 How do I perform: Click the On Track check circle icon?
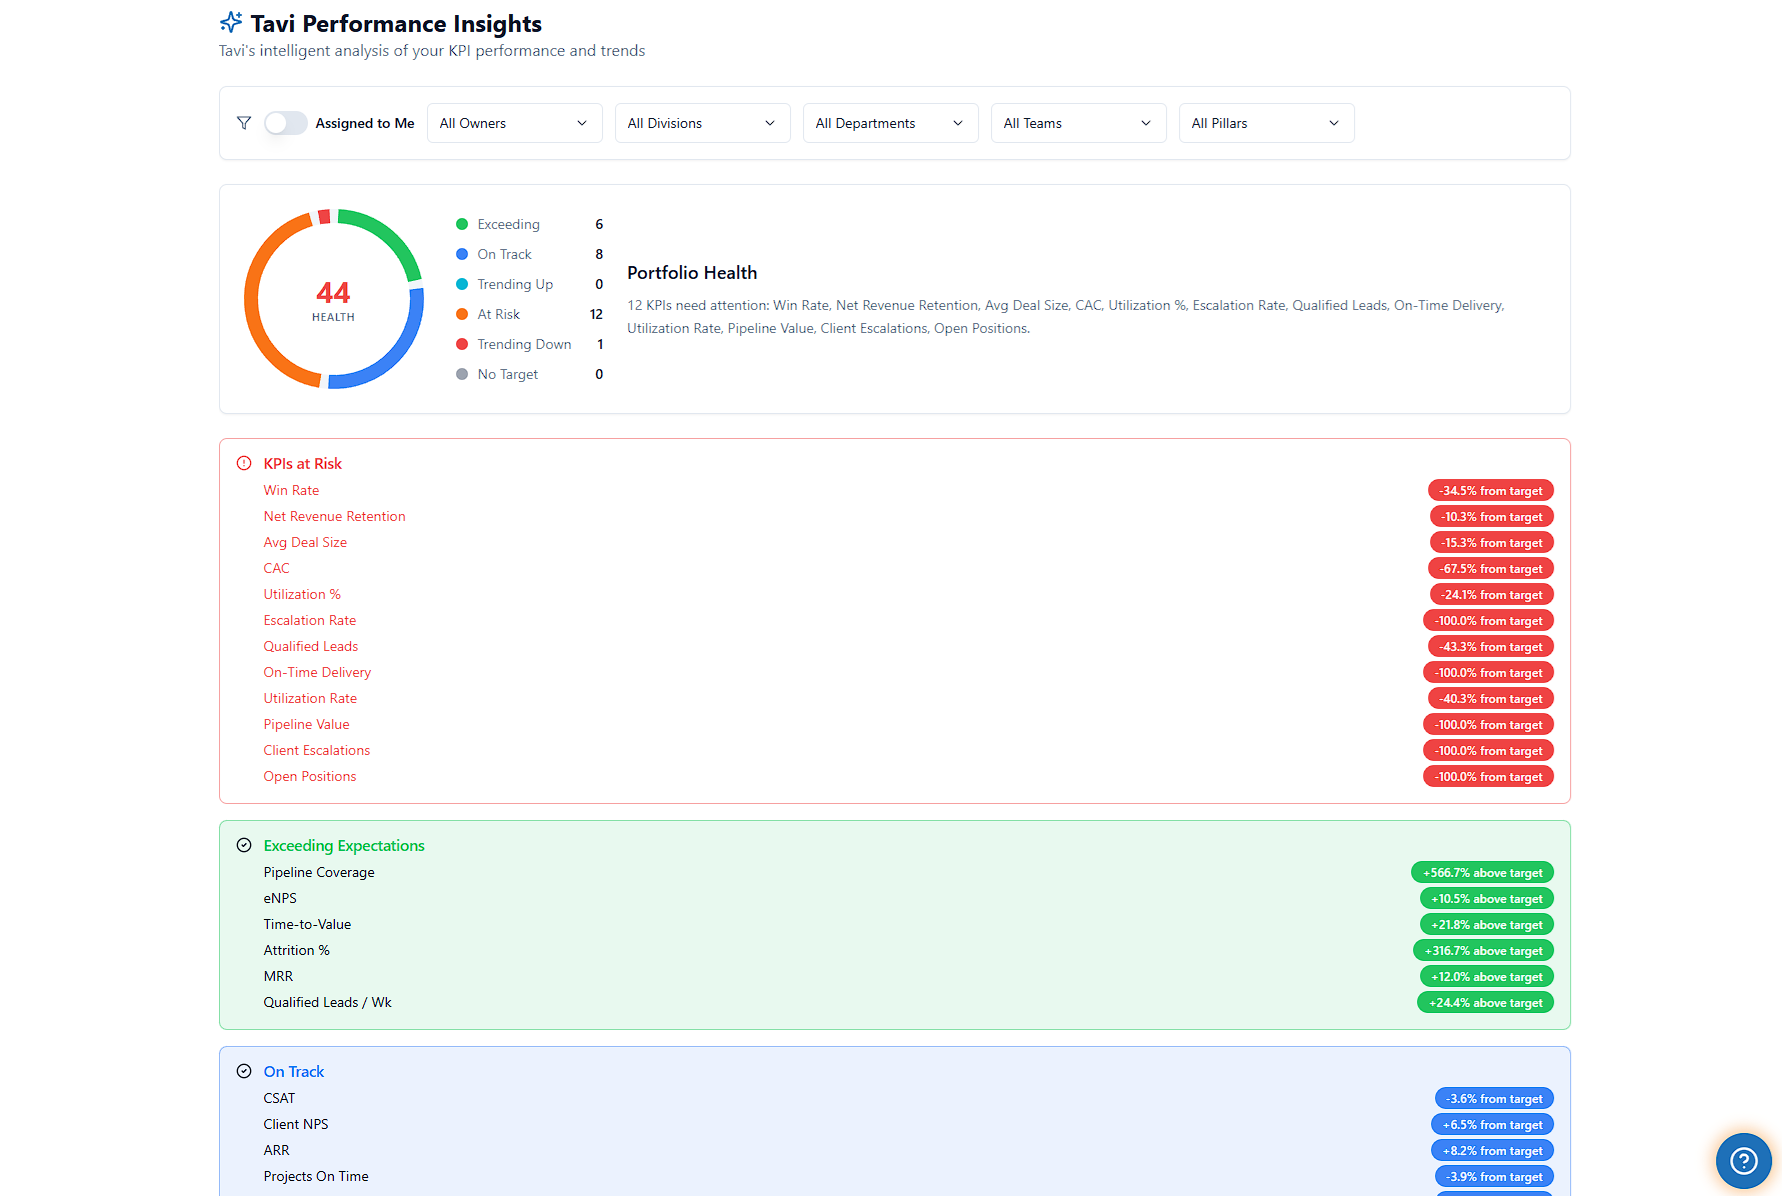click(x=244, y=1071)
